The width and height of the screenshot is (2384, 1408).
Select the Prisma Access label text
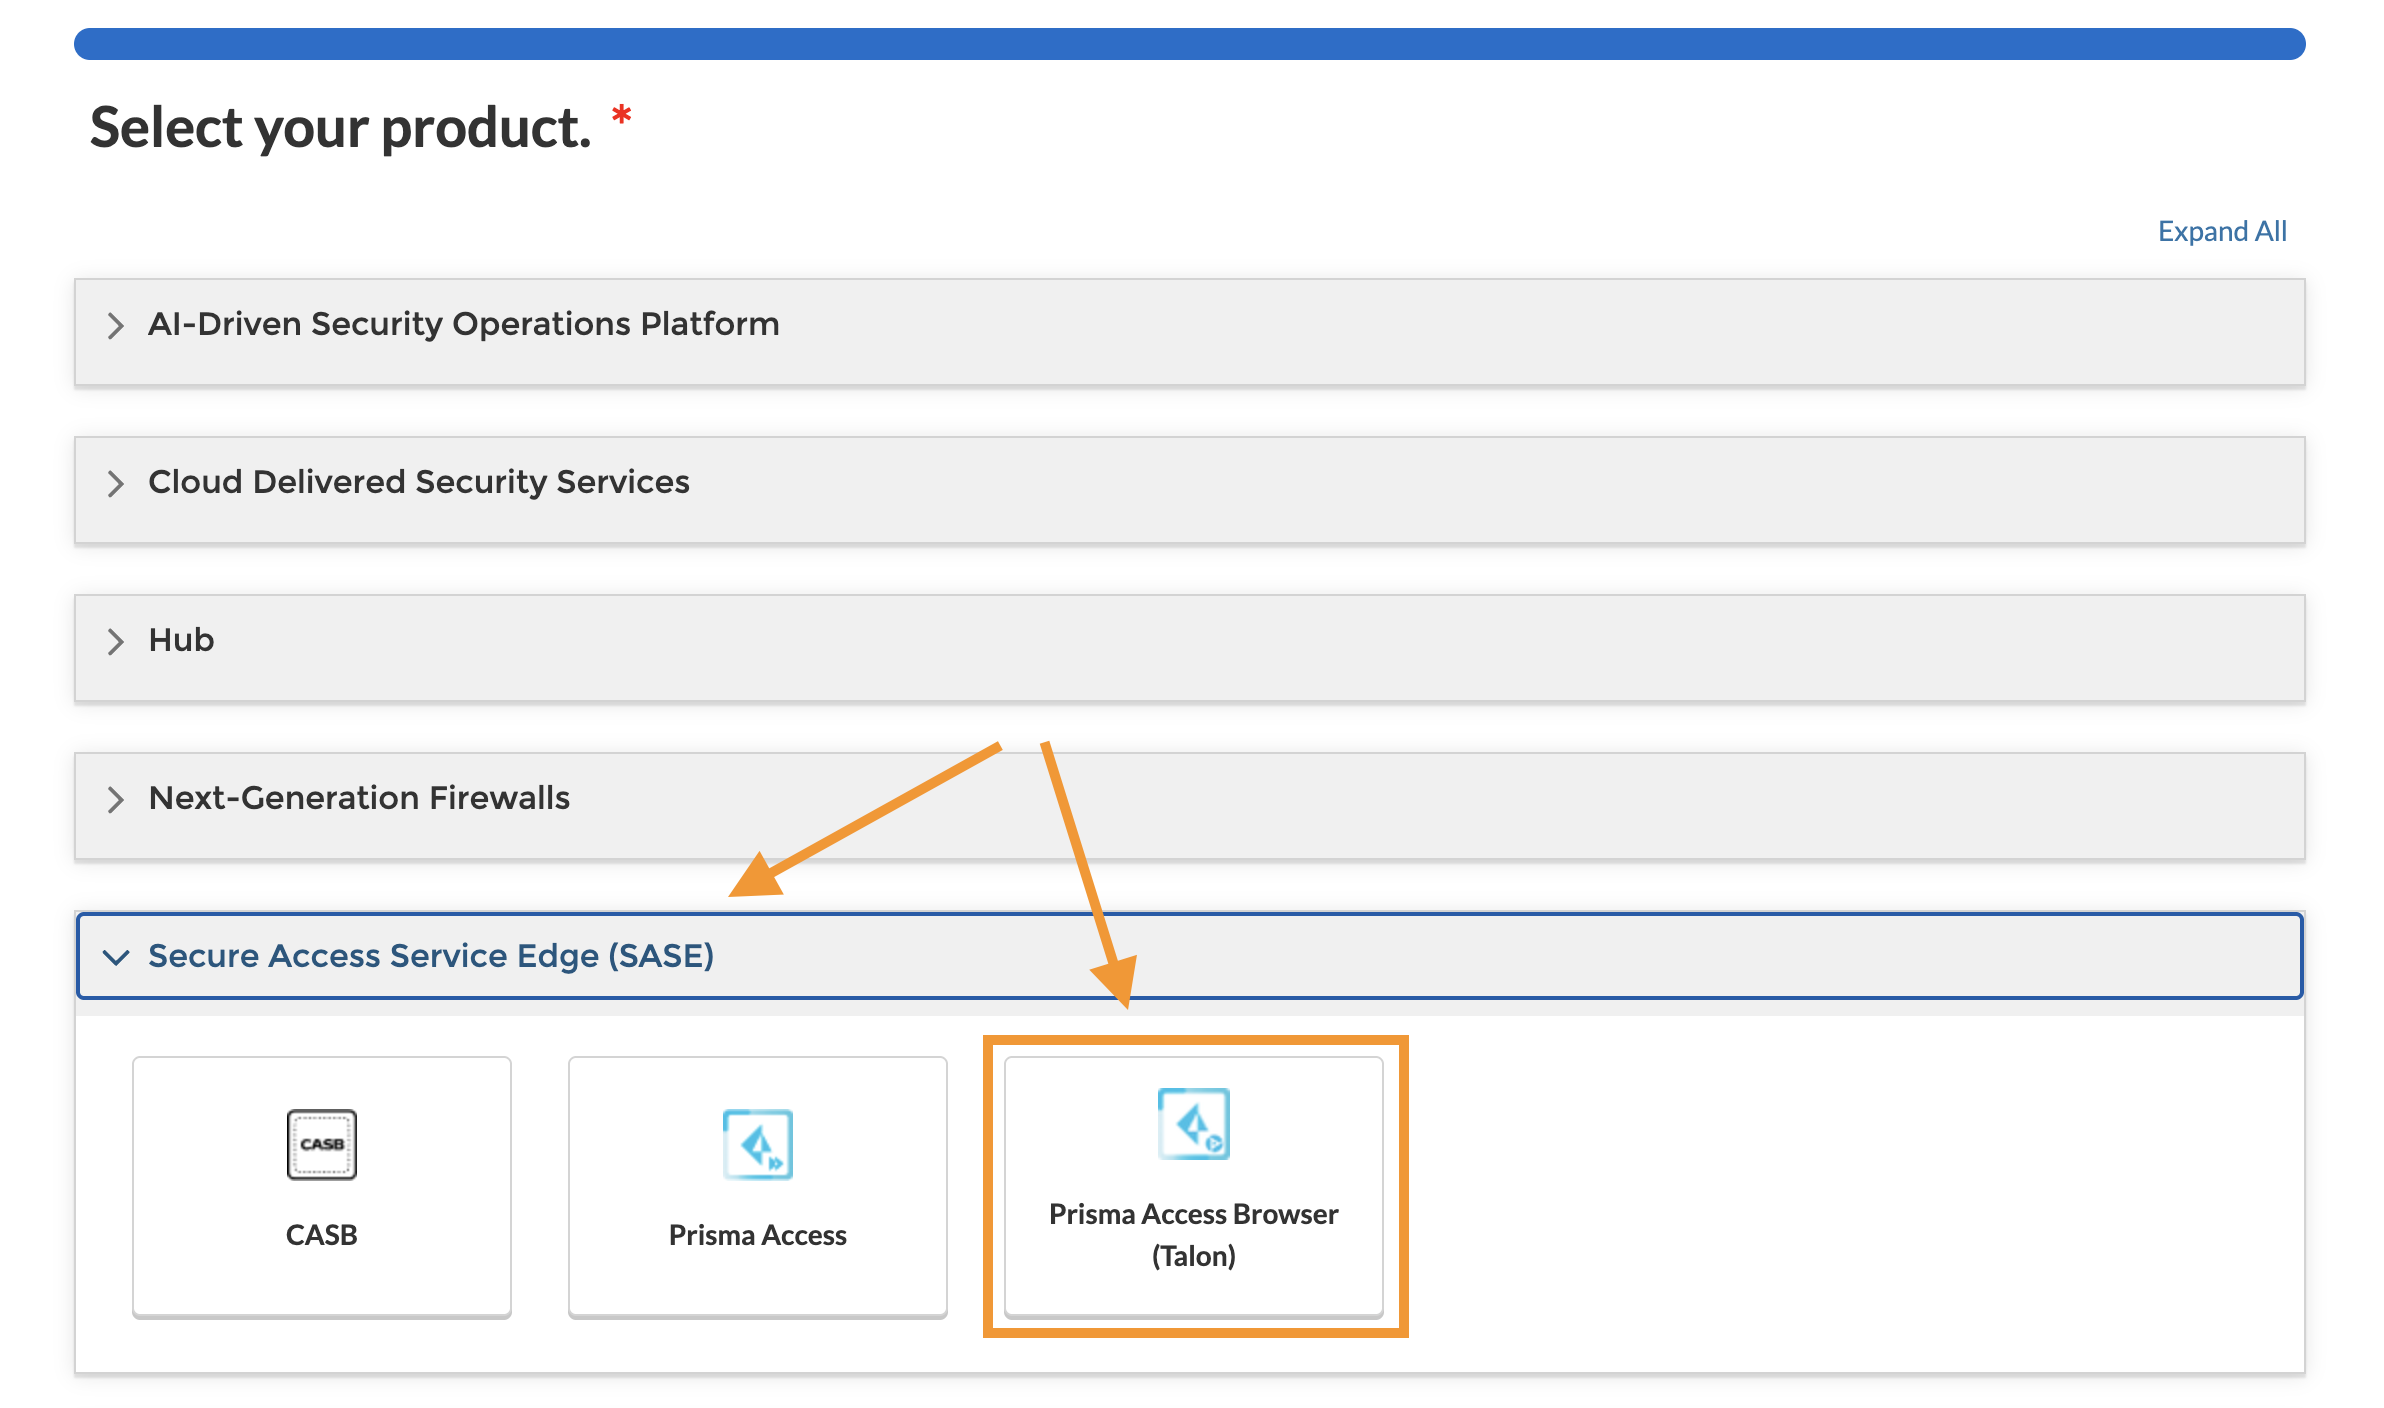pos(757,1235)
